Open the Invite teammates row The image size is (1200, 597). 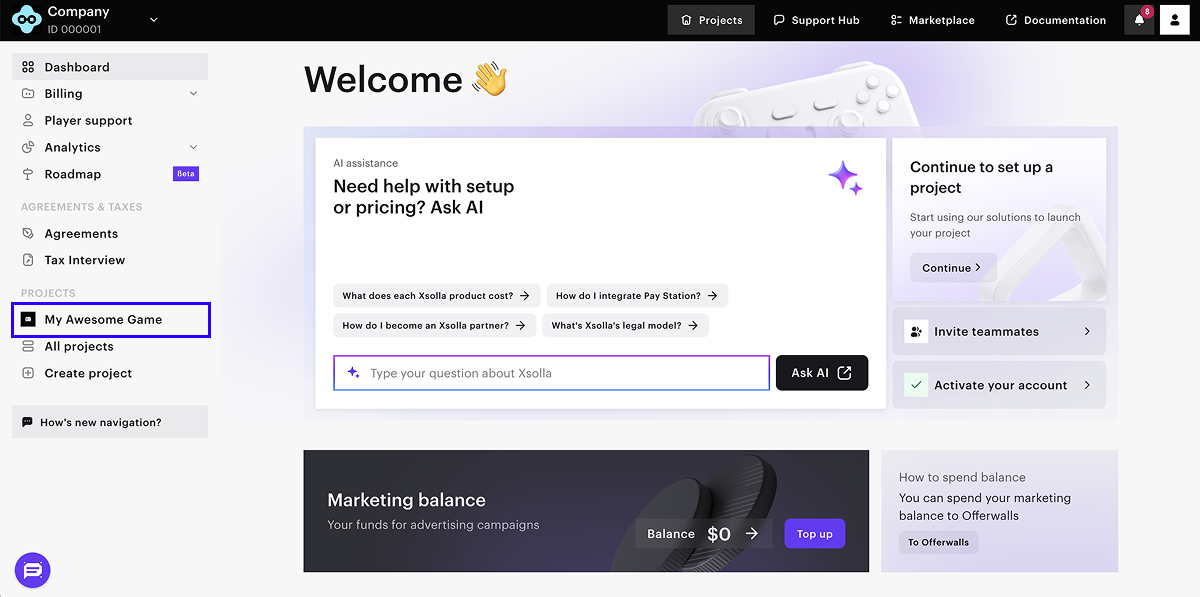coord(998,331)
